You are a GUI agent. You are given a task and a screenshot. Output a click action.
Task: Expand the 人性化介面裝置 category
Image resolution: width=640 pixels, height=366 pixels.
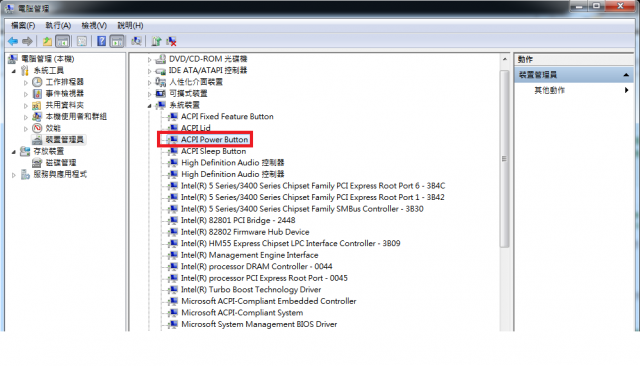(149, 83)
